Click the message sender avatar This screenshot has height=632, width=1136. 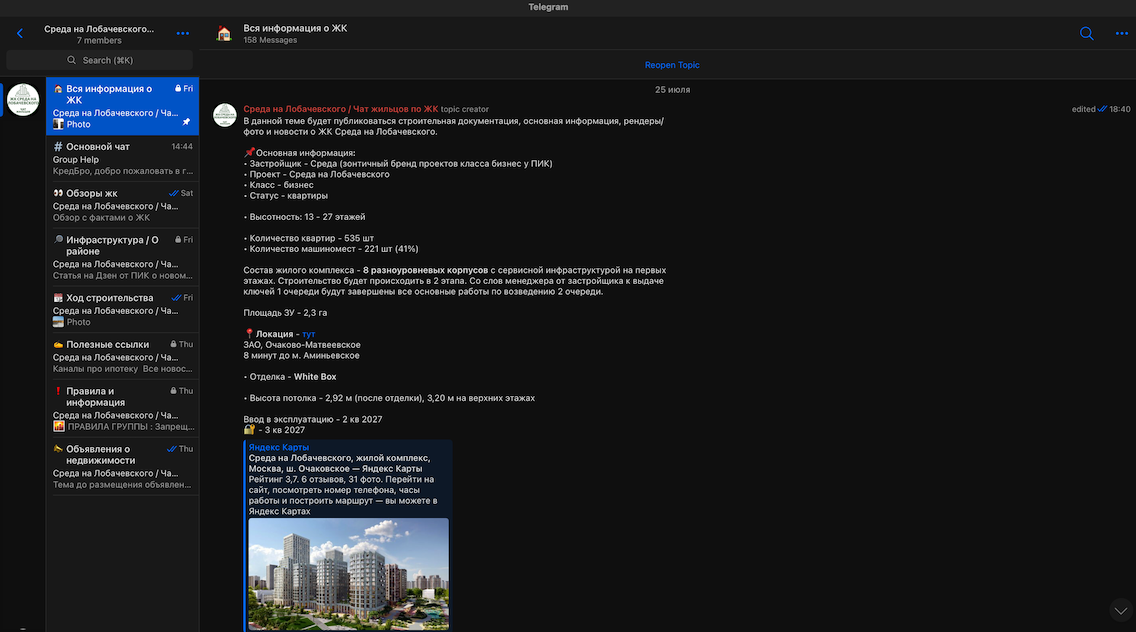(225, 115)
